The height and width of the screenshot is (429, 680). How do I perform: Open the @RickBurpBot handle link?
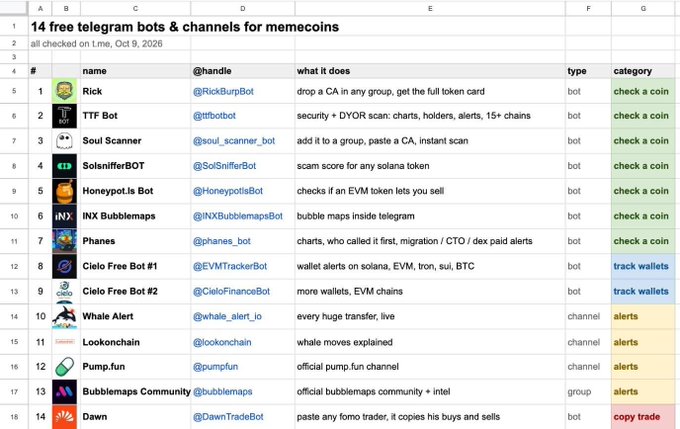(x=223, y=92)
